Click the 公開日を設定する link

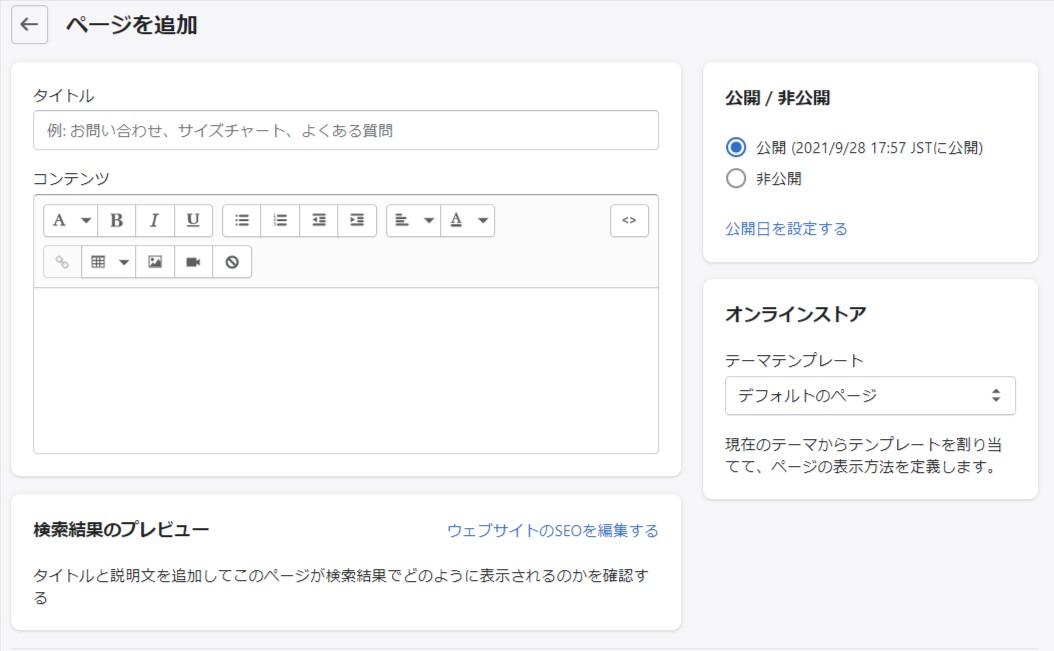[786, 229]
